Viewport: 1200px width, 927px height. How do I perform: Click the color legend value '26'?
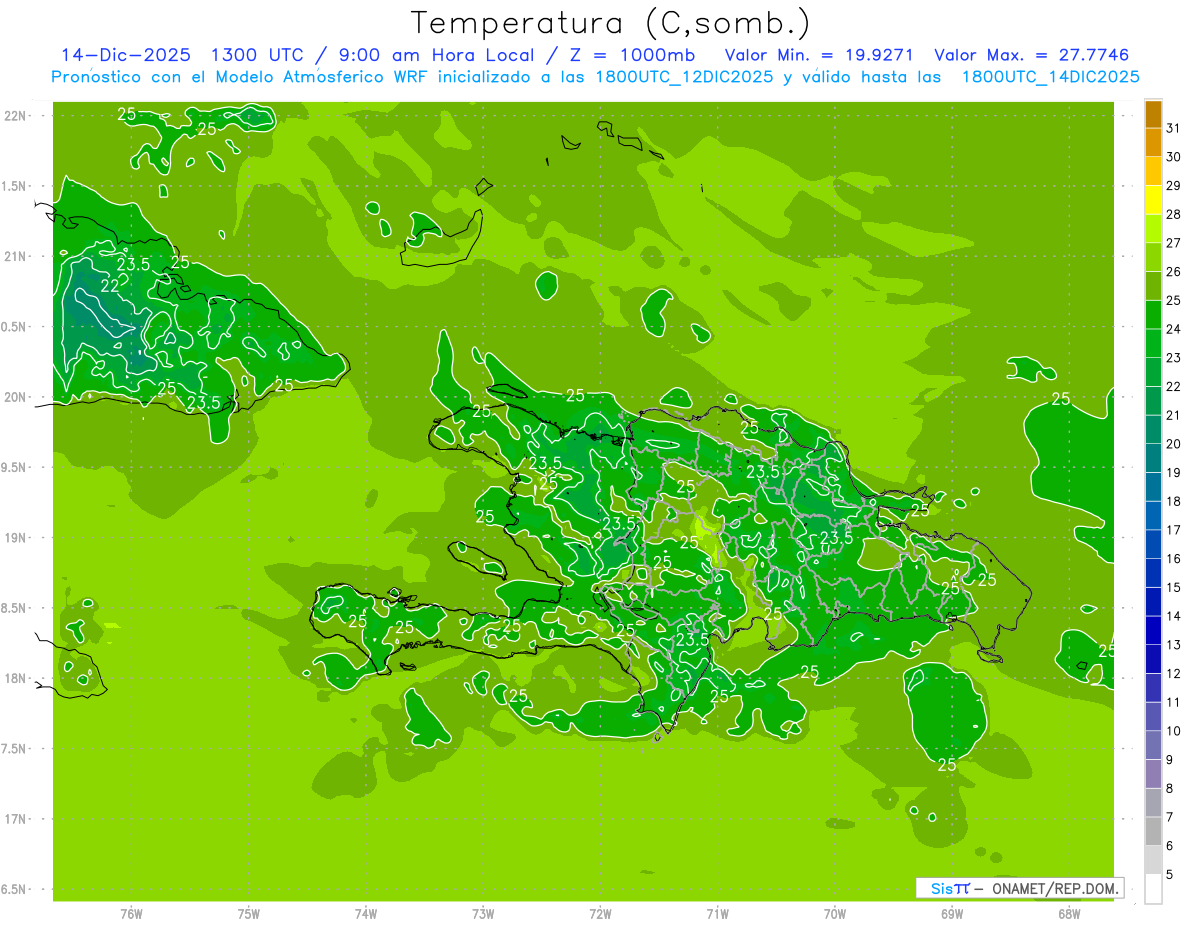click(x=1174, y=272)
